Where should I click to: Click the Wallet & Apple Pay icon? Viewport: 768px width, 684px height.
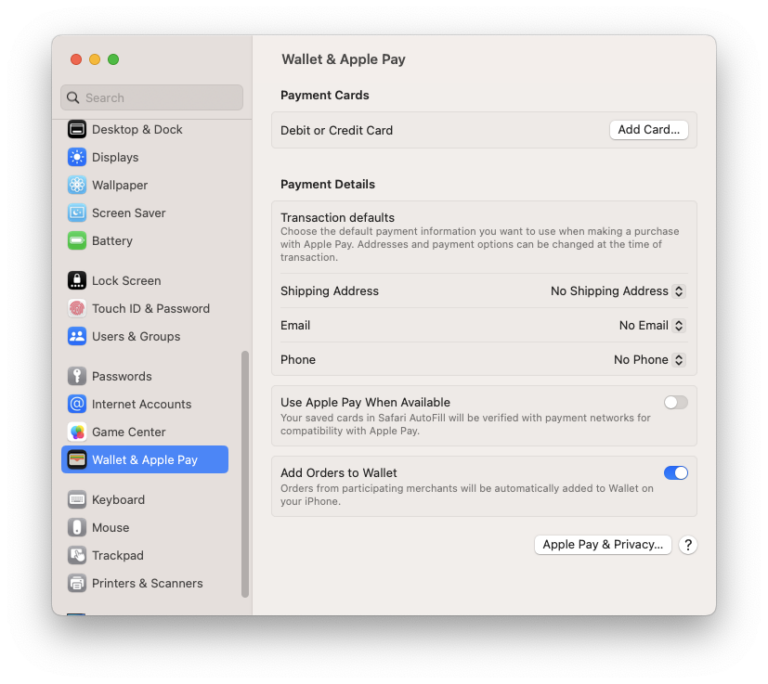click(x=77, y=460)
